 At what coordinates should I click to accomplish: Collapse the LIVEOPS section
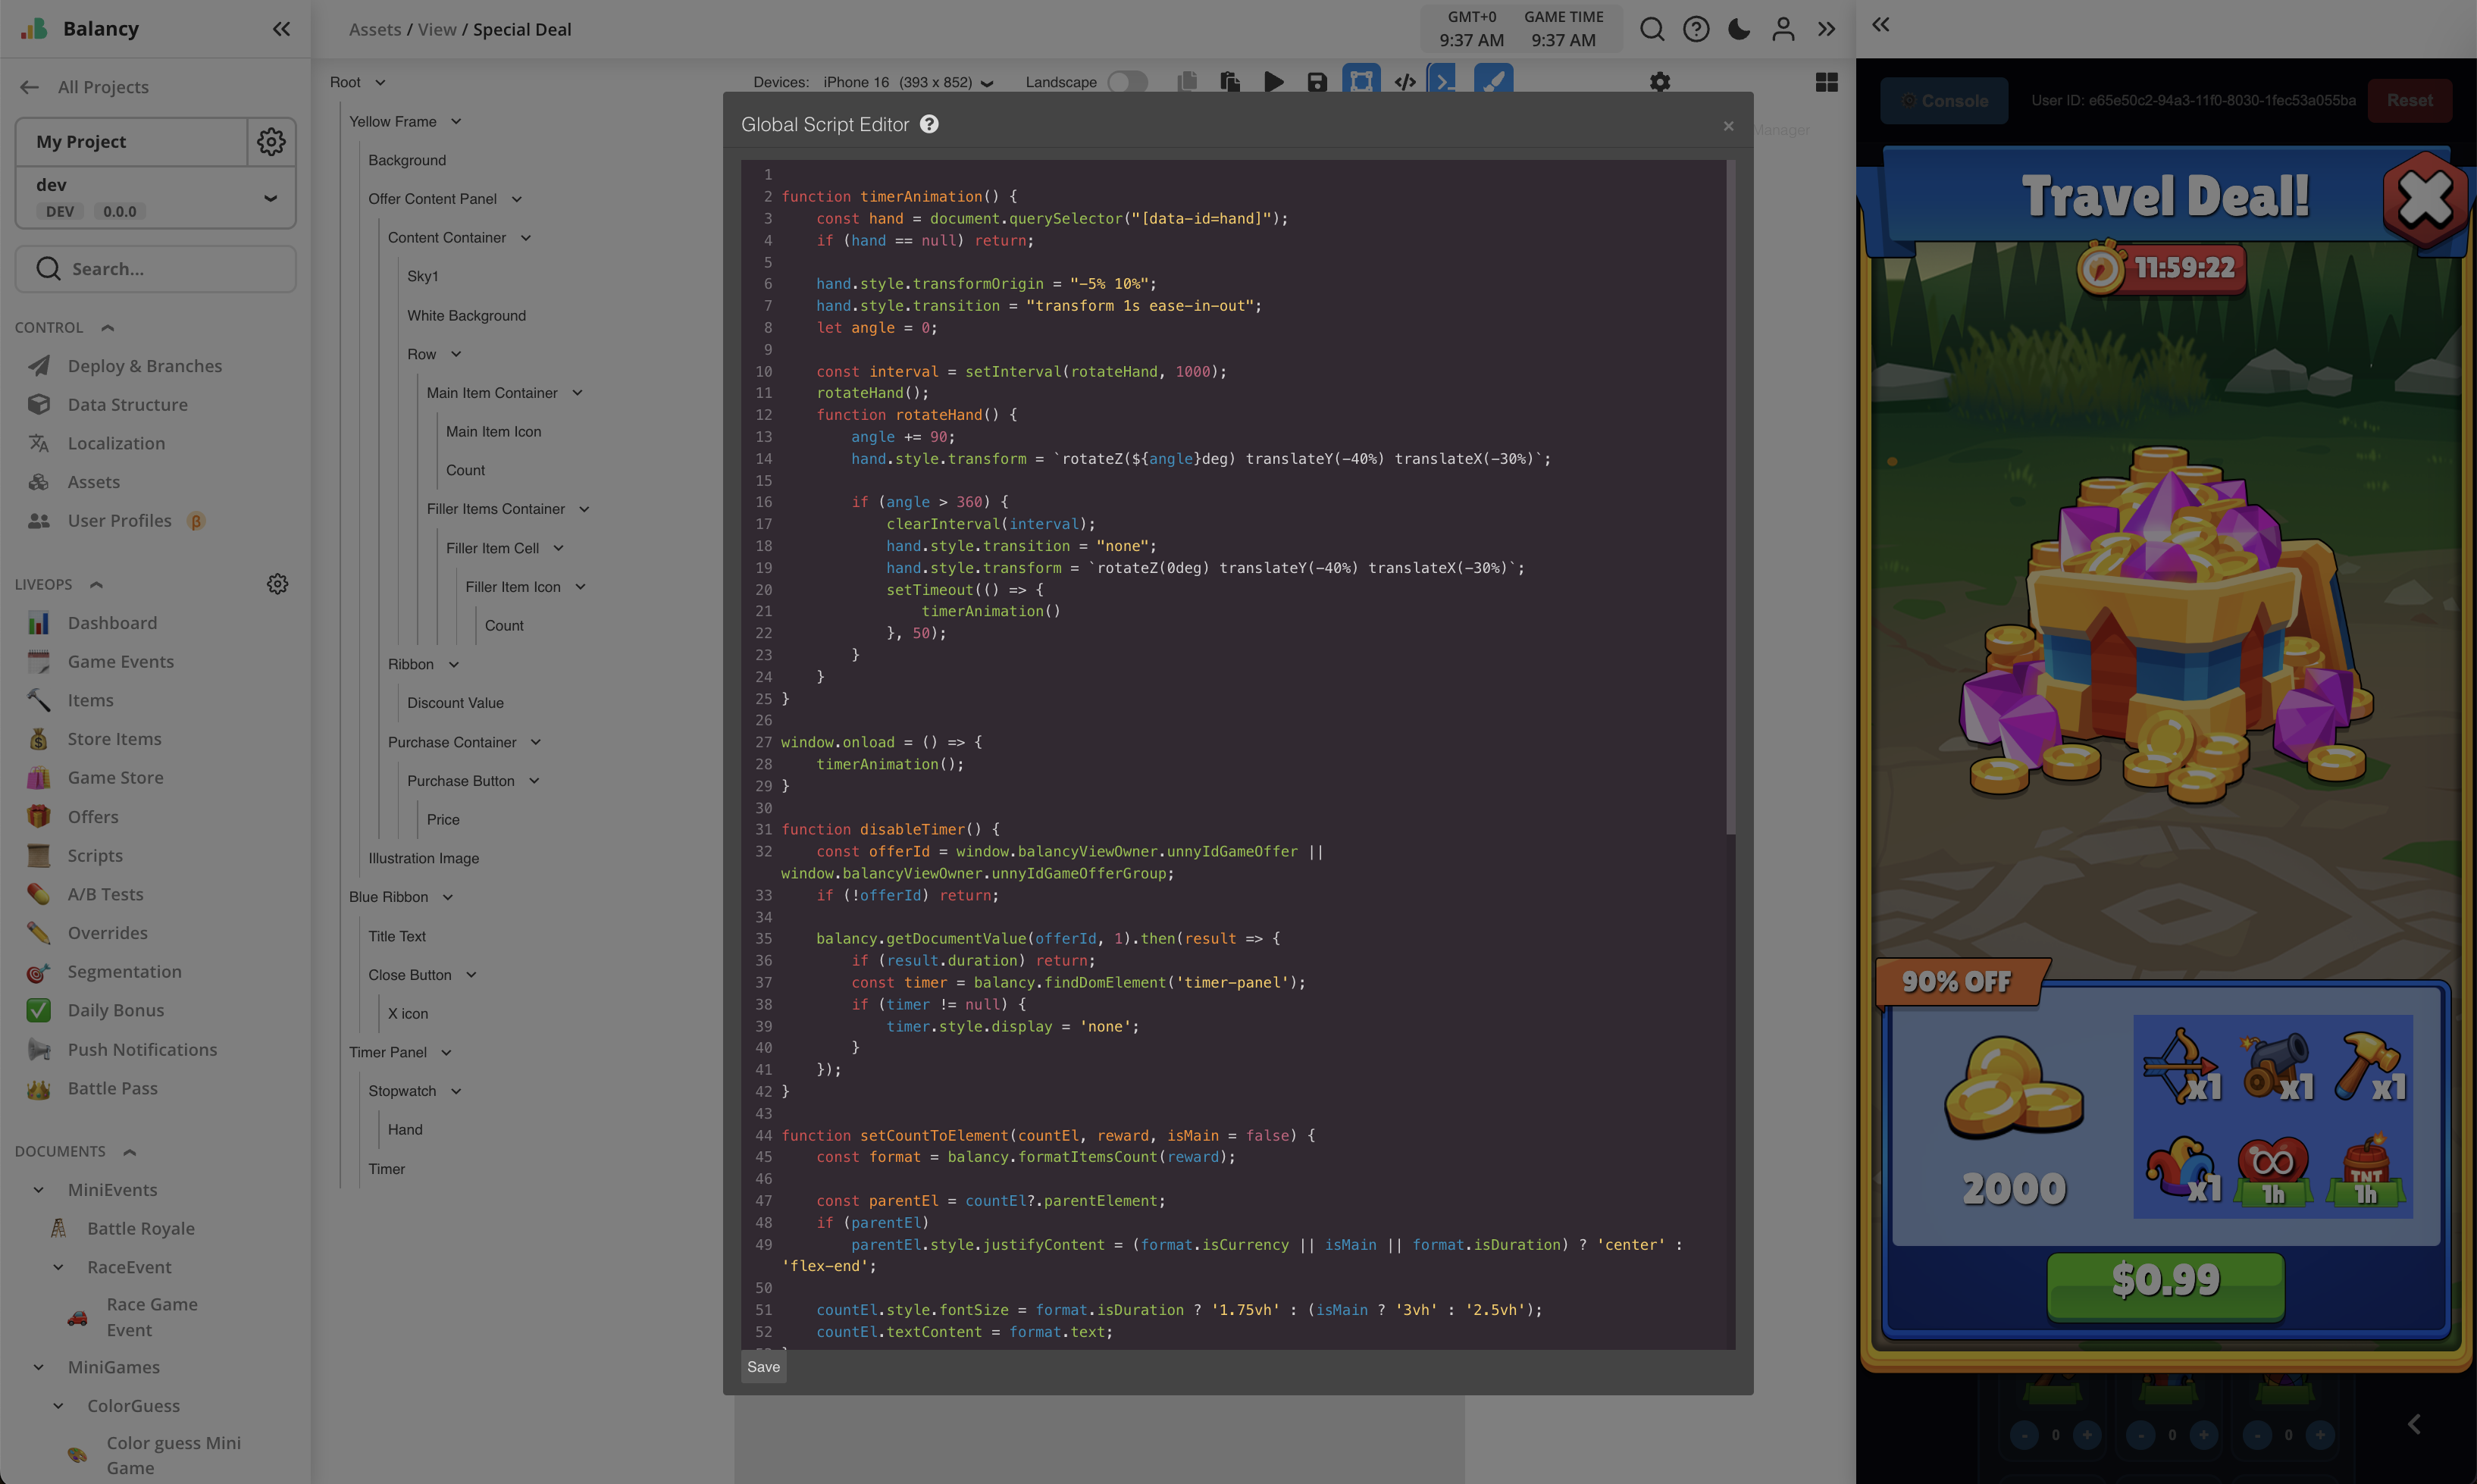click(x=97, y=584)
